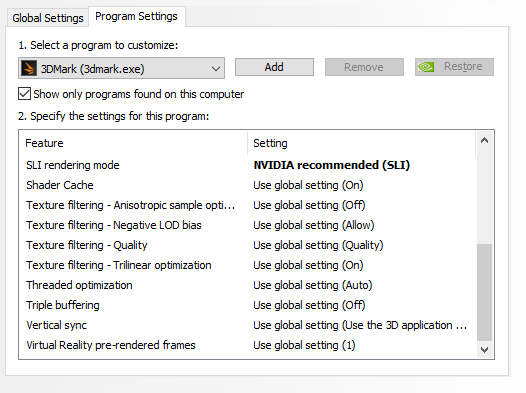The image size is (526, 393).
Task: Select the Program Settings tab
Action: (137, 16)
